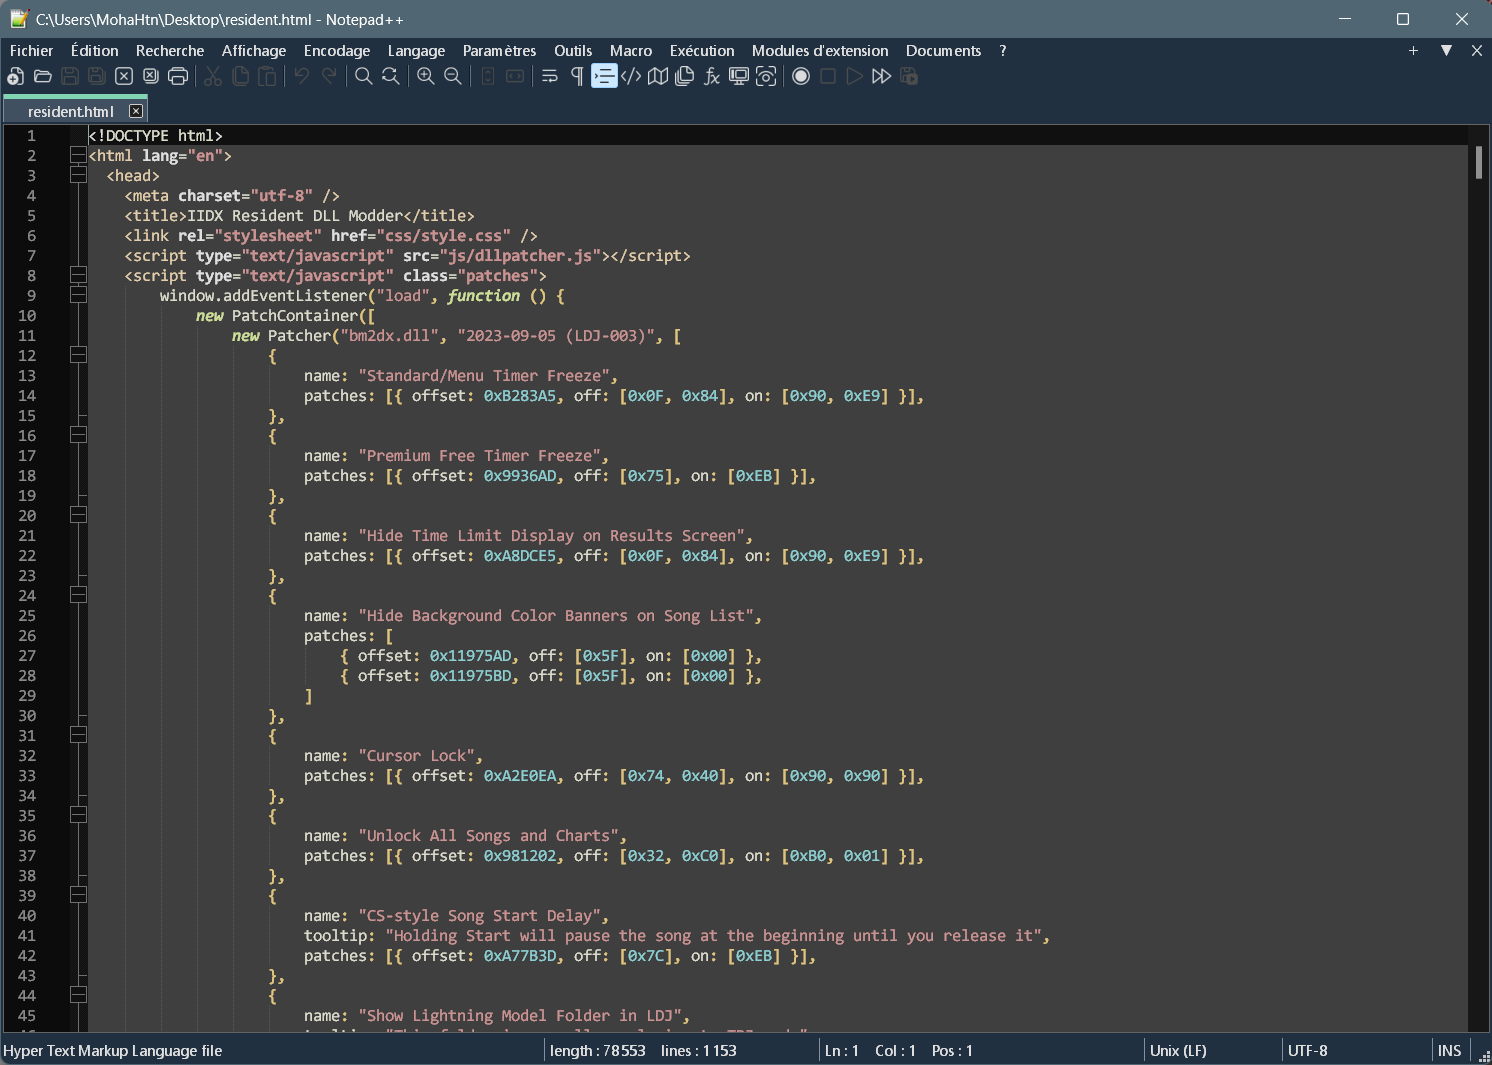
Task: Open the Édition menu
Action: 95,51
